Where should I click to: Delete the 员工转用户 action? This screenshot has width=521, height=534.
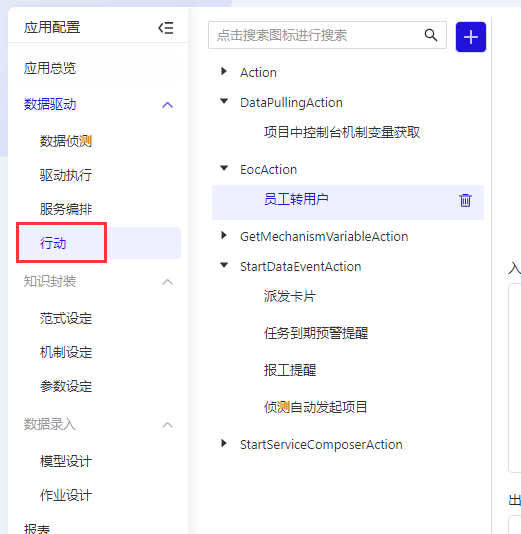click(465, 200)
